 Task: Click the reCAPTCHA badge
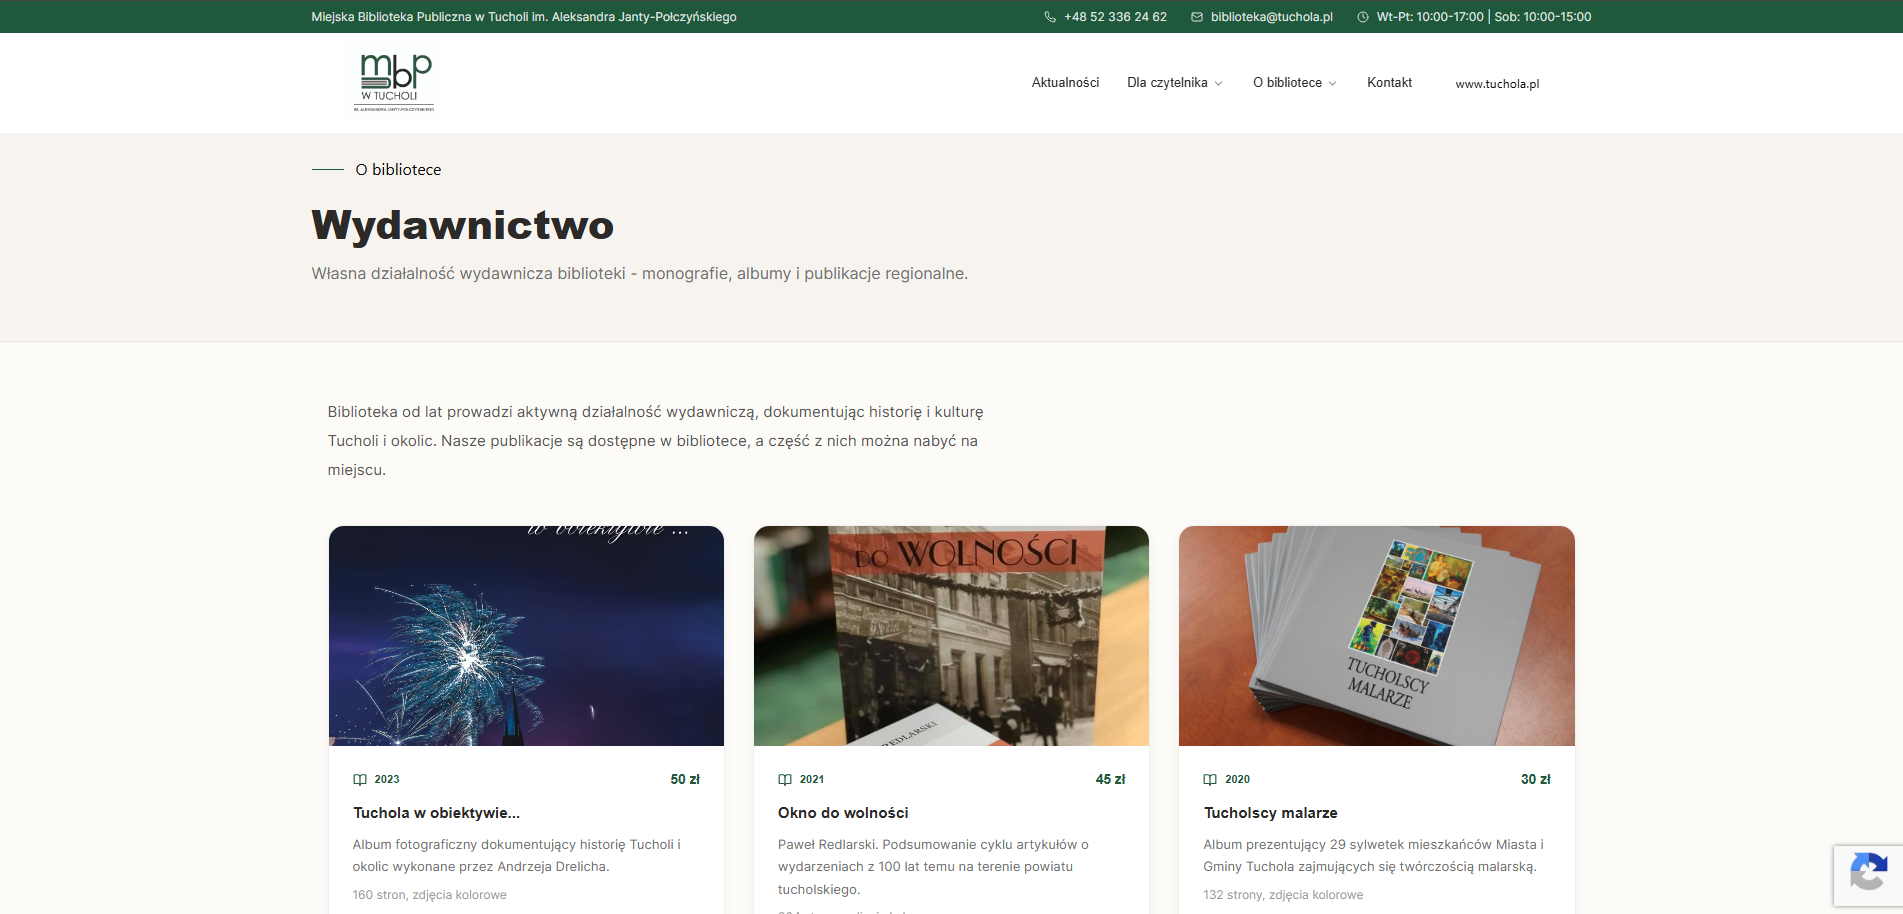tap(1868, 876)
